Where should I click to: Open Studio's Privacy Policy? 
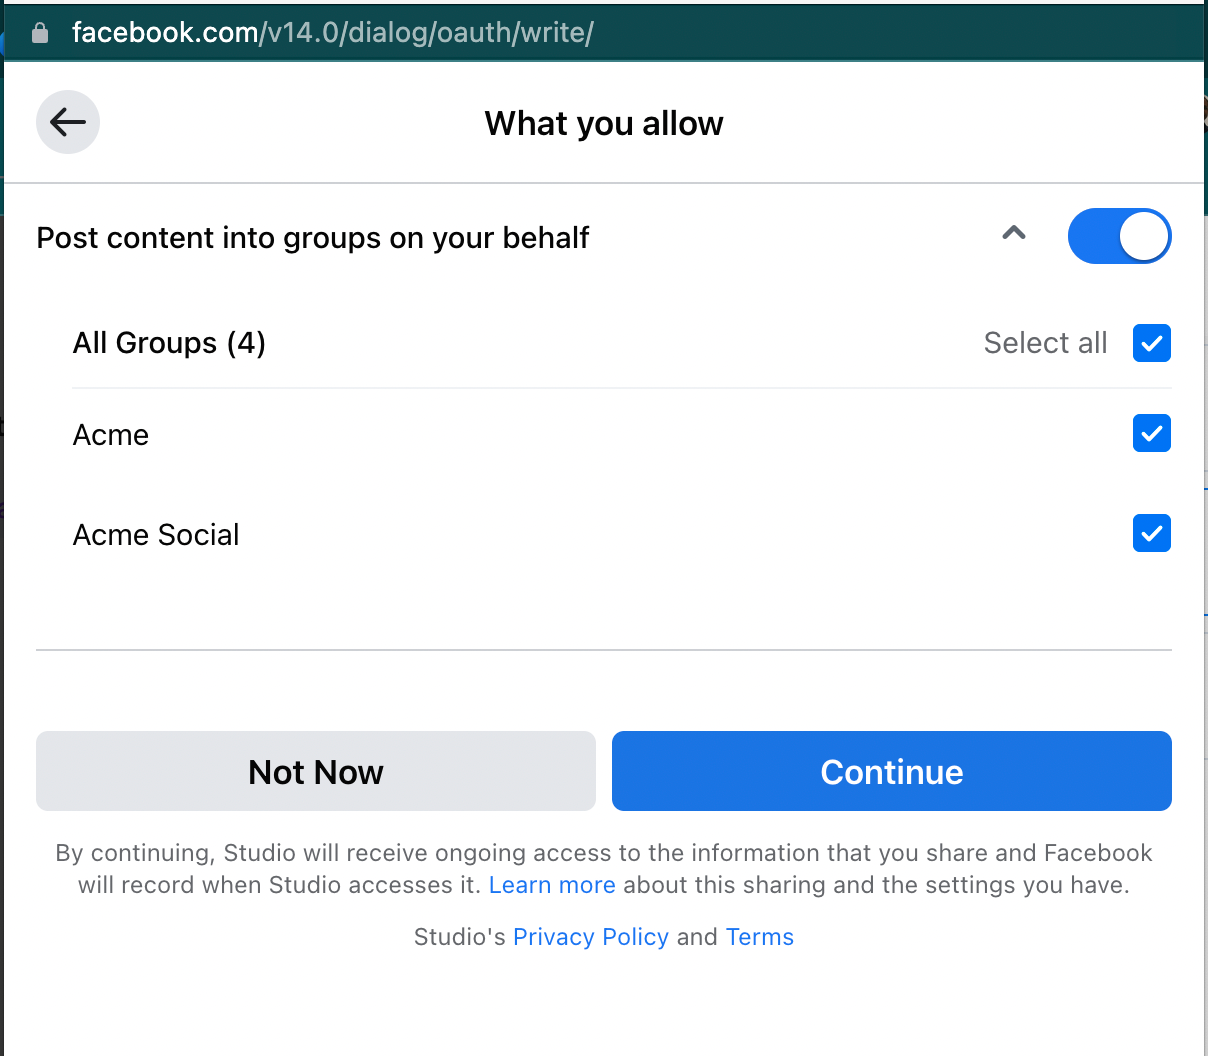point(590,937)
